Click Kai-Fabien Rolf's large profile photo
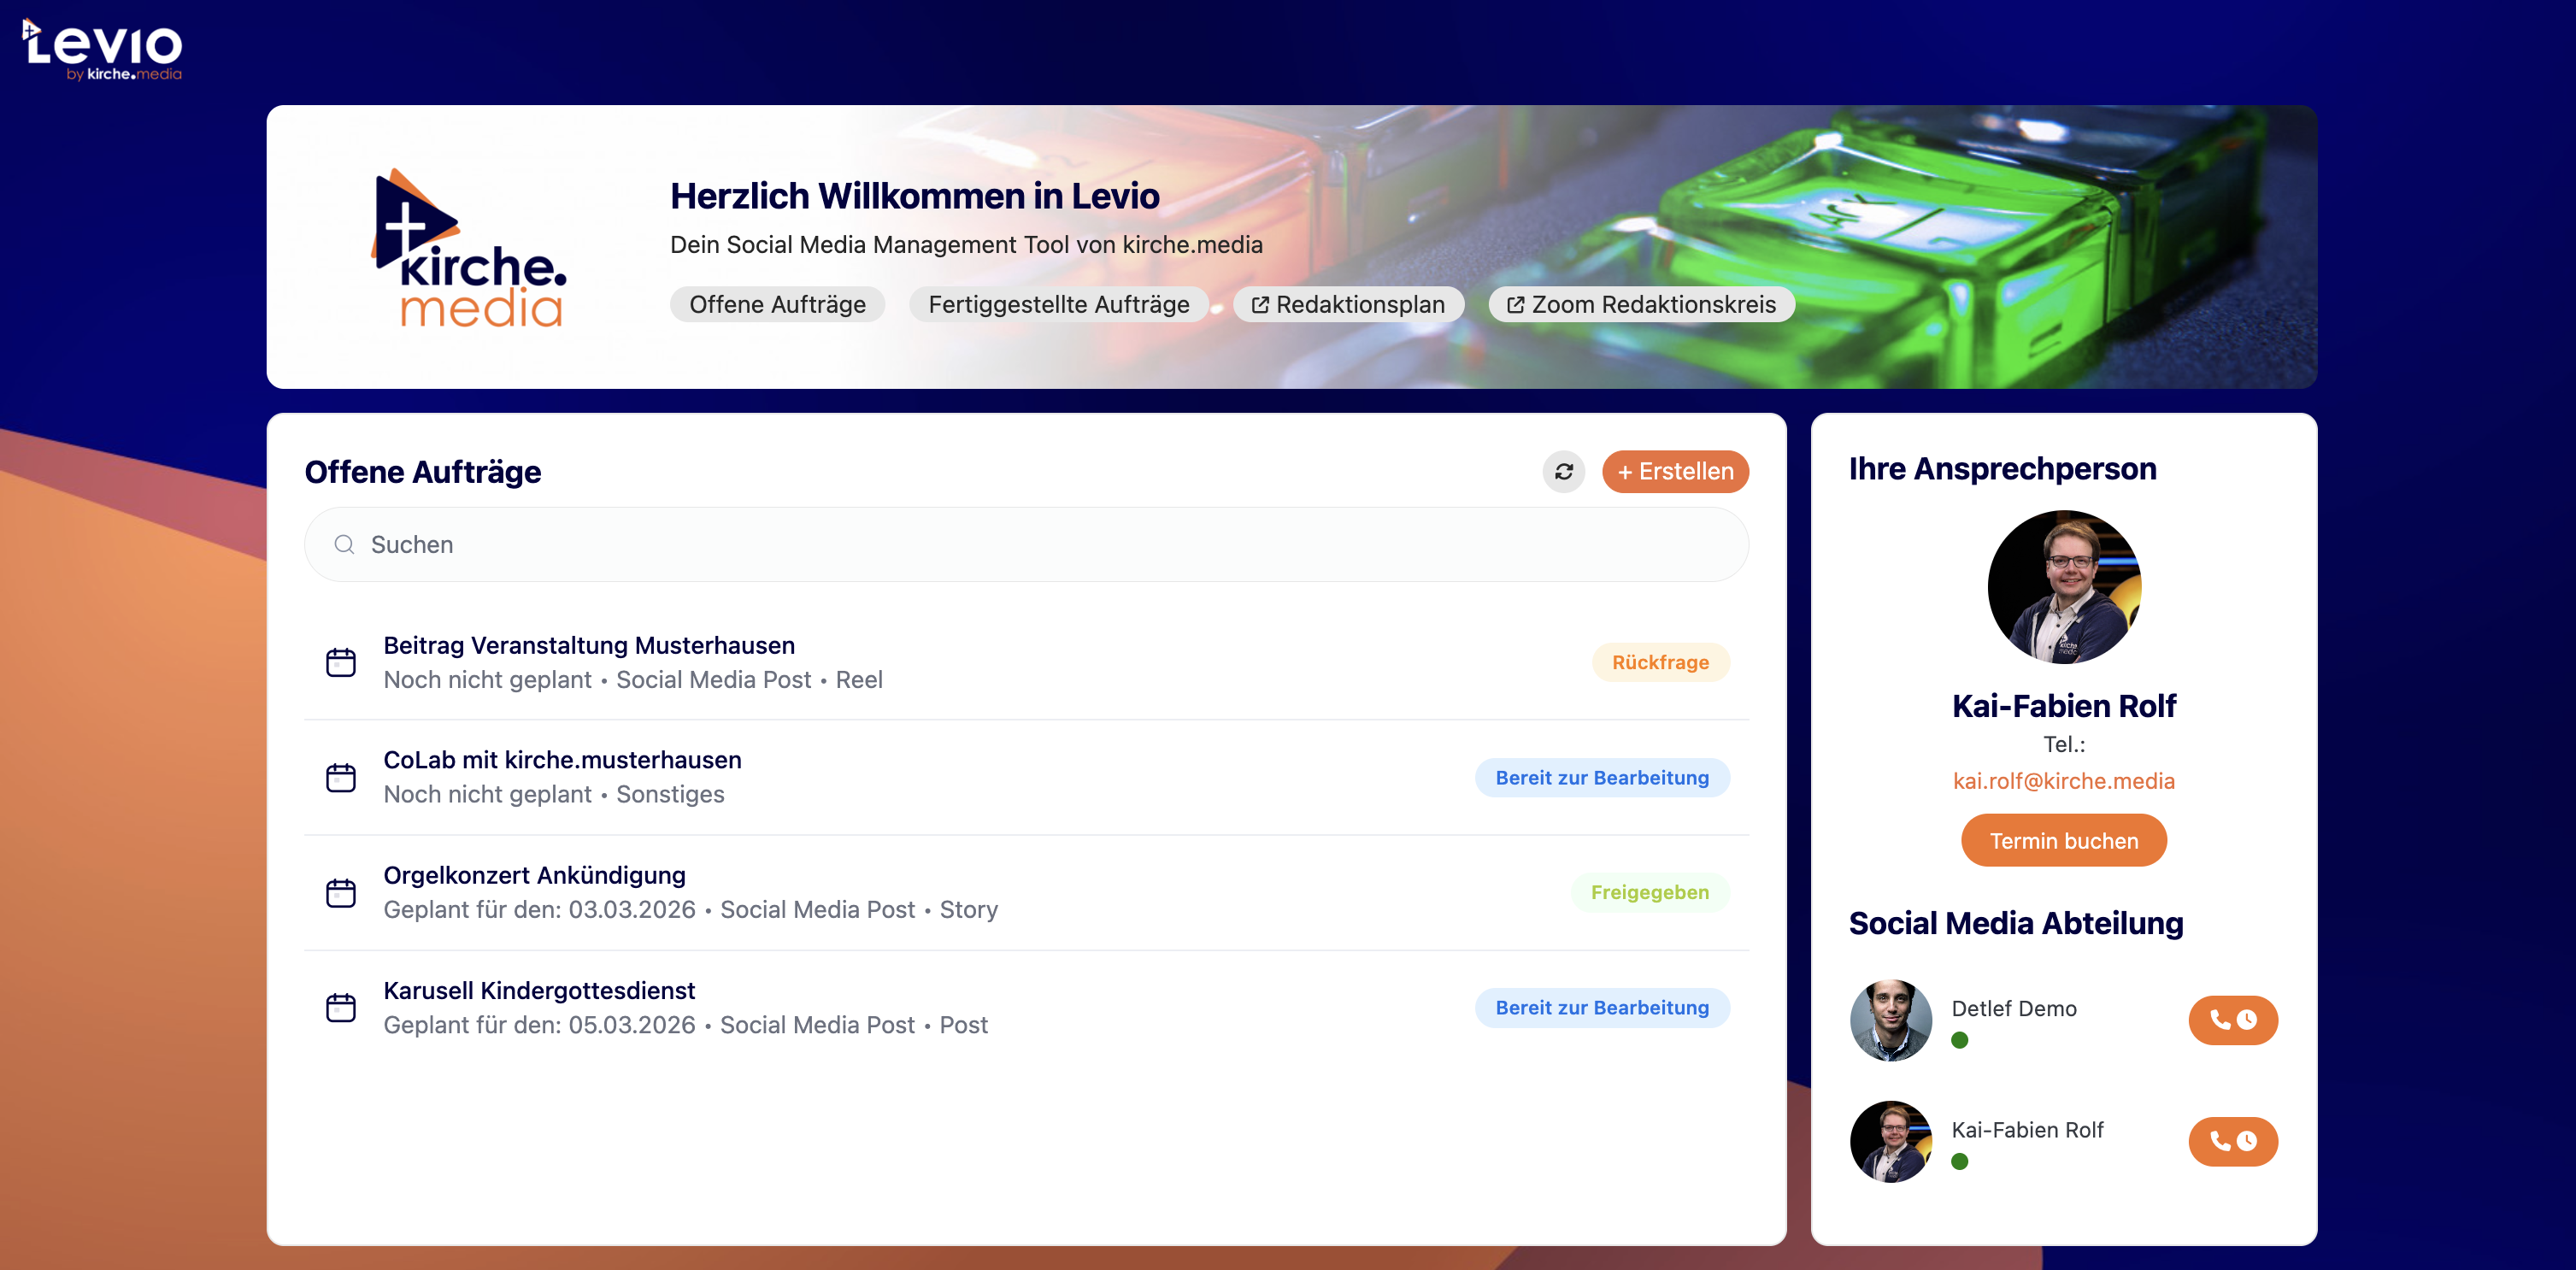The height and width of the screenshot is (1270, 2576). coord(2063,587)
